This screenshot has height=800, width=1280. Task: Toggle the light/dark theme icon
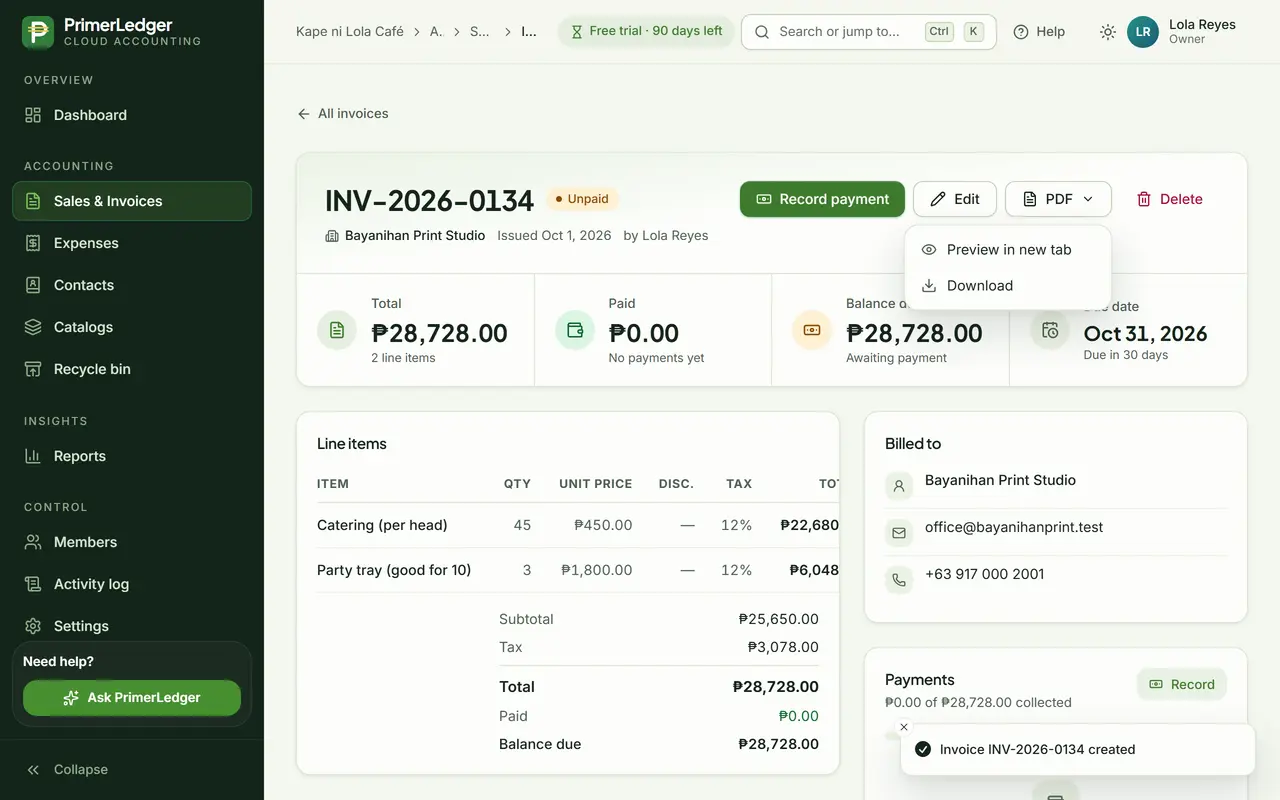(1107, 32)
